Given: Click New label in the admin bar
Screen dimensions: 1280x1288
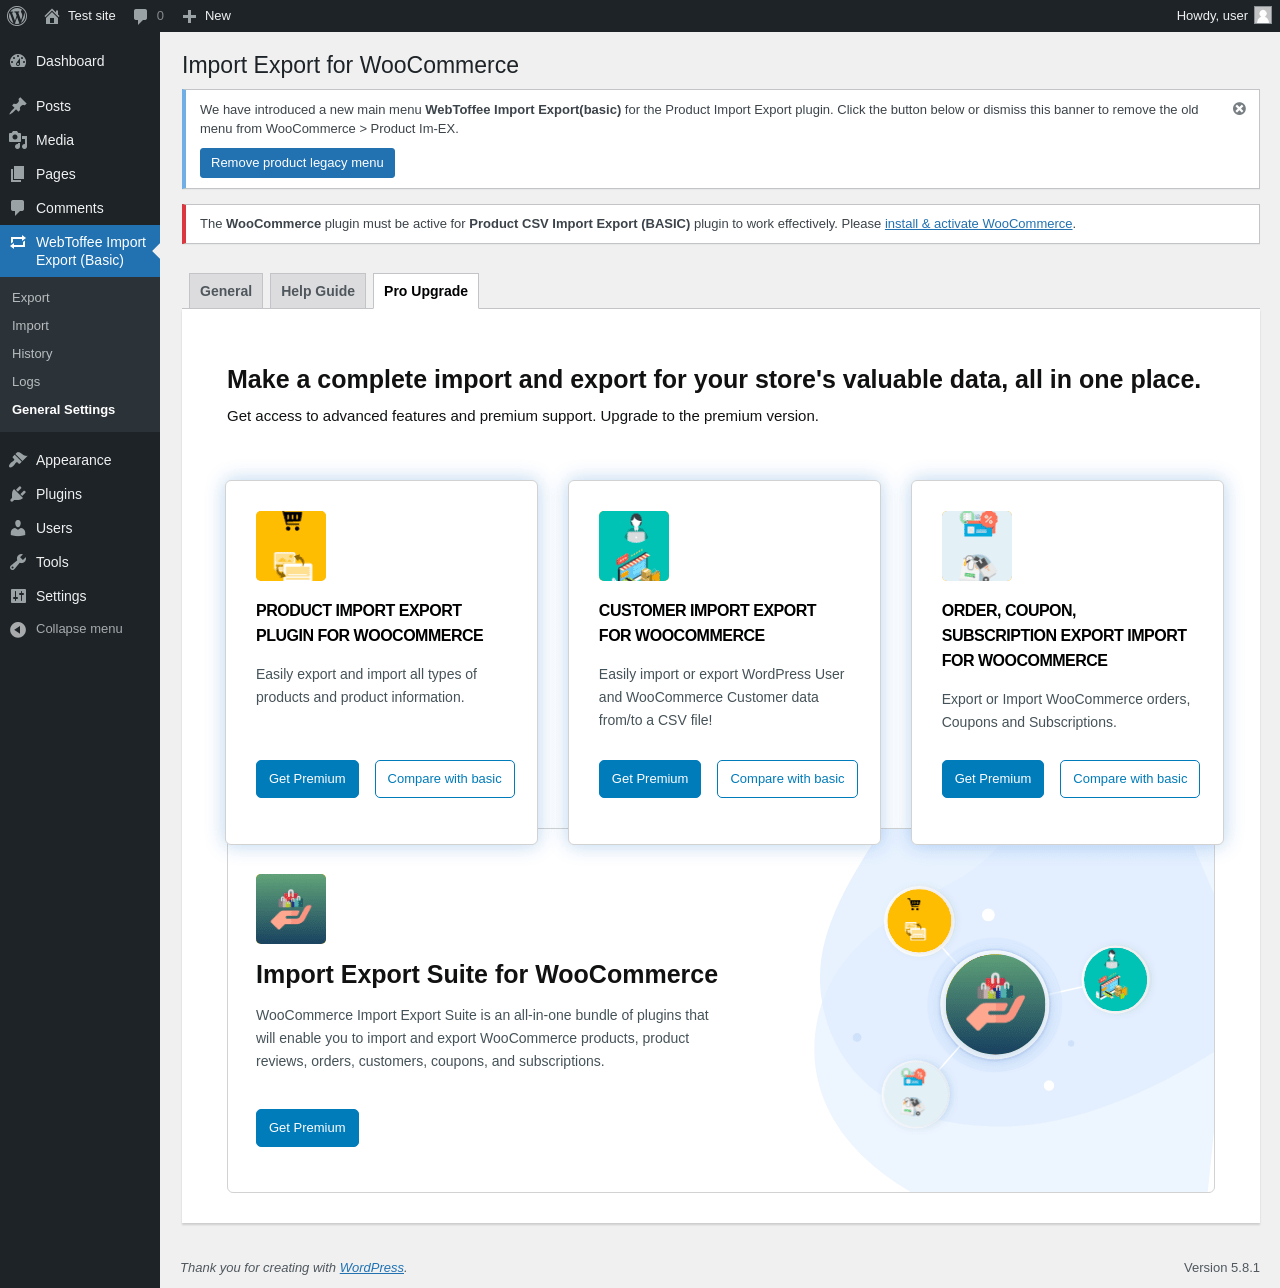Looking at the screenshot, I should (218, 16).
